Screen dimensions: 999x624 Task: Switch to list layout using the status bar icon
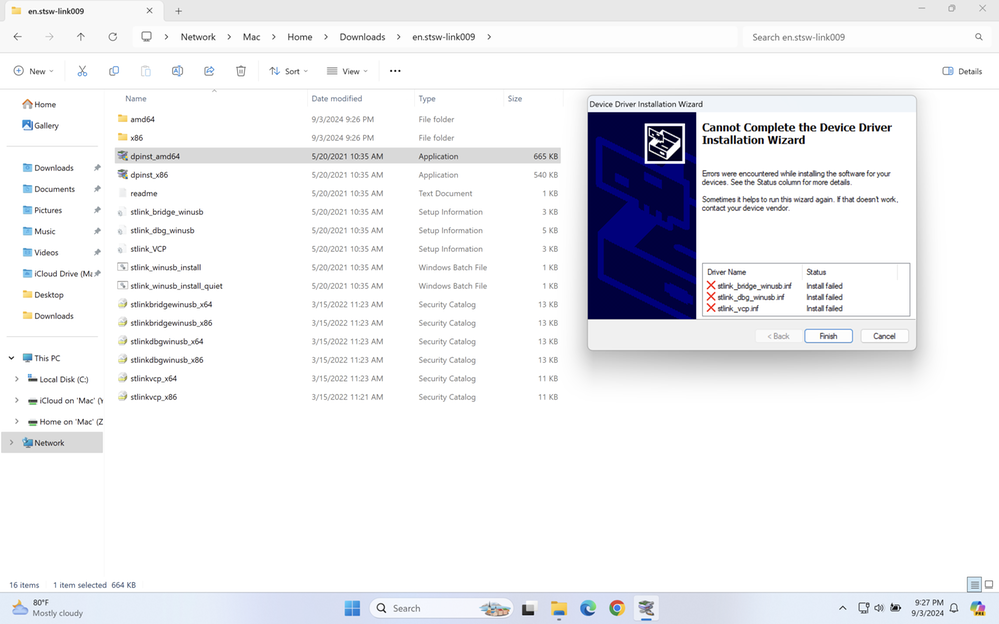pyautogui.click(x=973, y=584)
